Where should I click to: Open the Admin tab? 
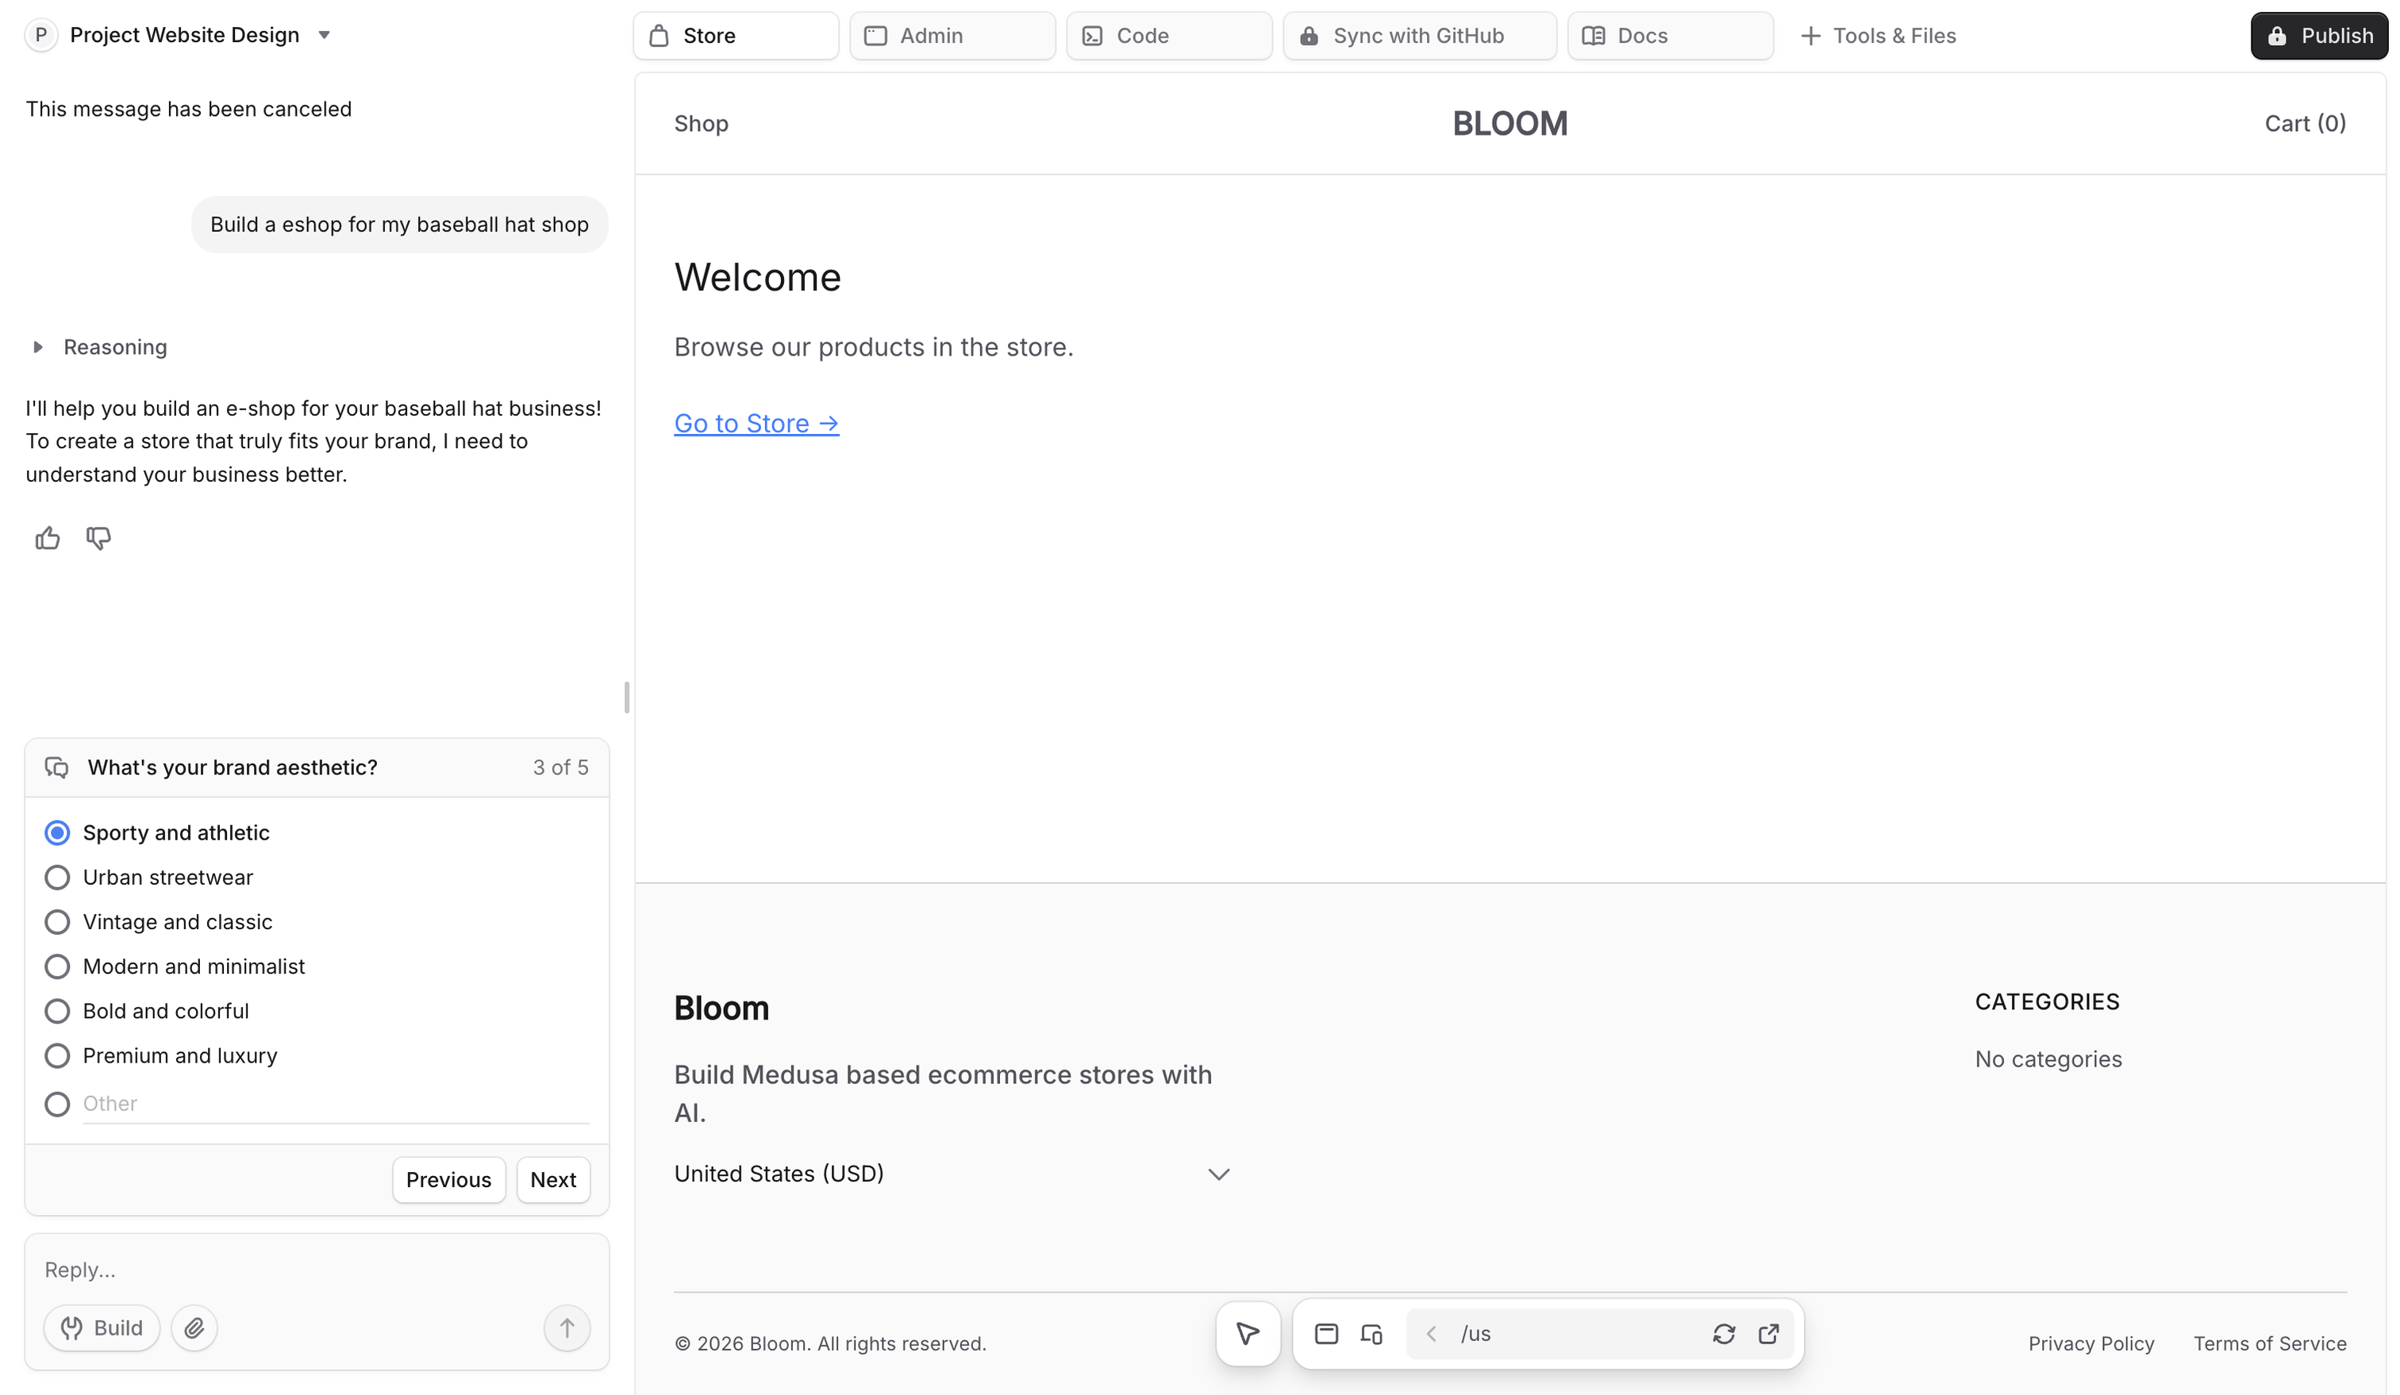click(x=952, y=36)
